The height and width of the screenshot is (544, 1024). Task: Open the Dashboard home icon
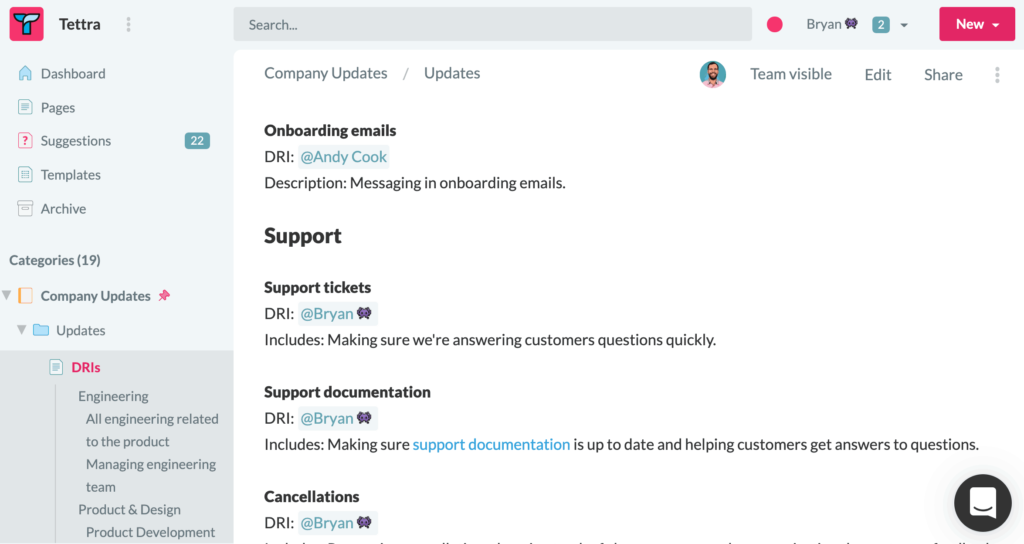[x=25, y=73]
